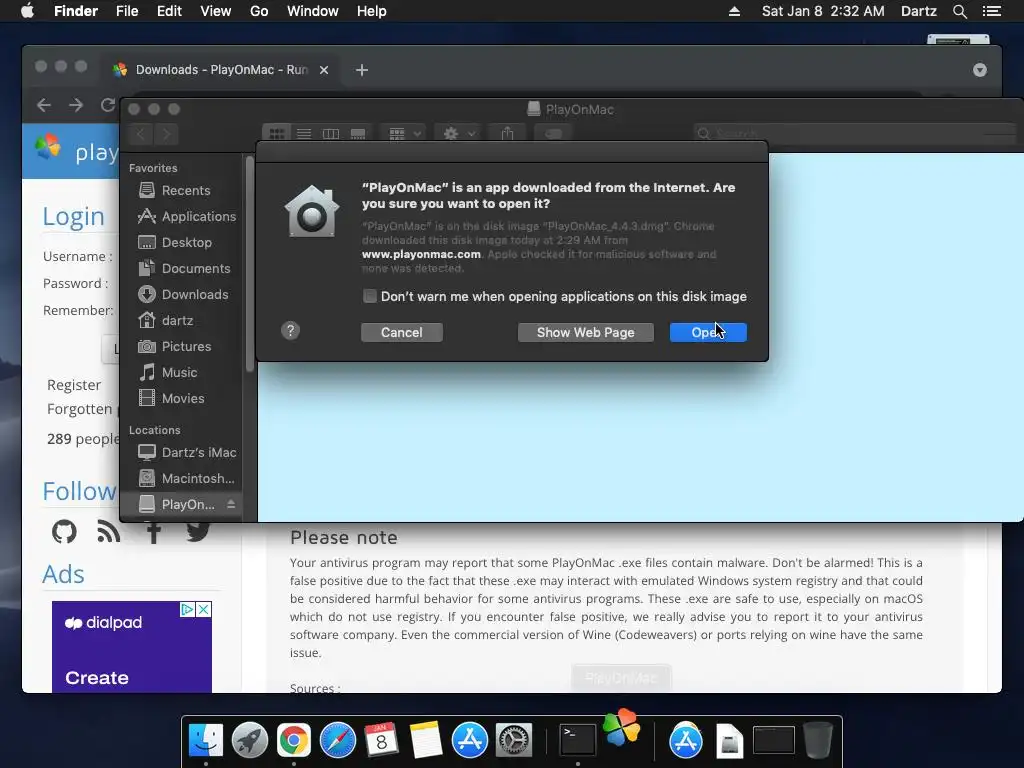Open Chrome tab search dropdown
Image resolution: width=1024 pixels, height=768 pixels.
(x=980, y=70)
